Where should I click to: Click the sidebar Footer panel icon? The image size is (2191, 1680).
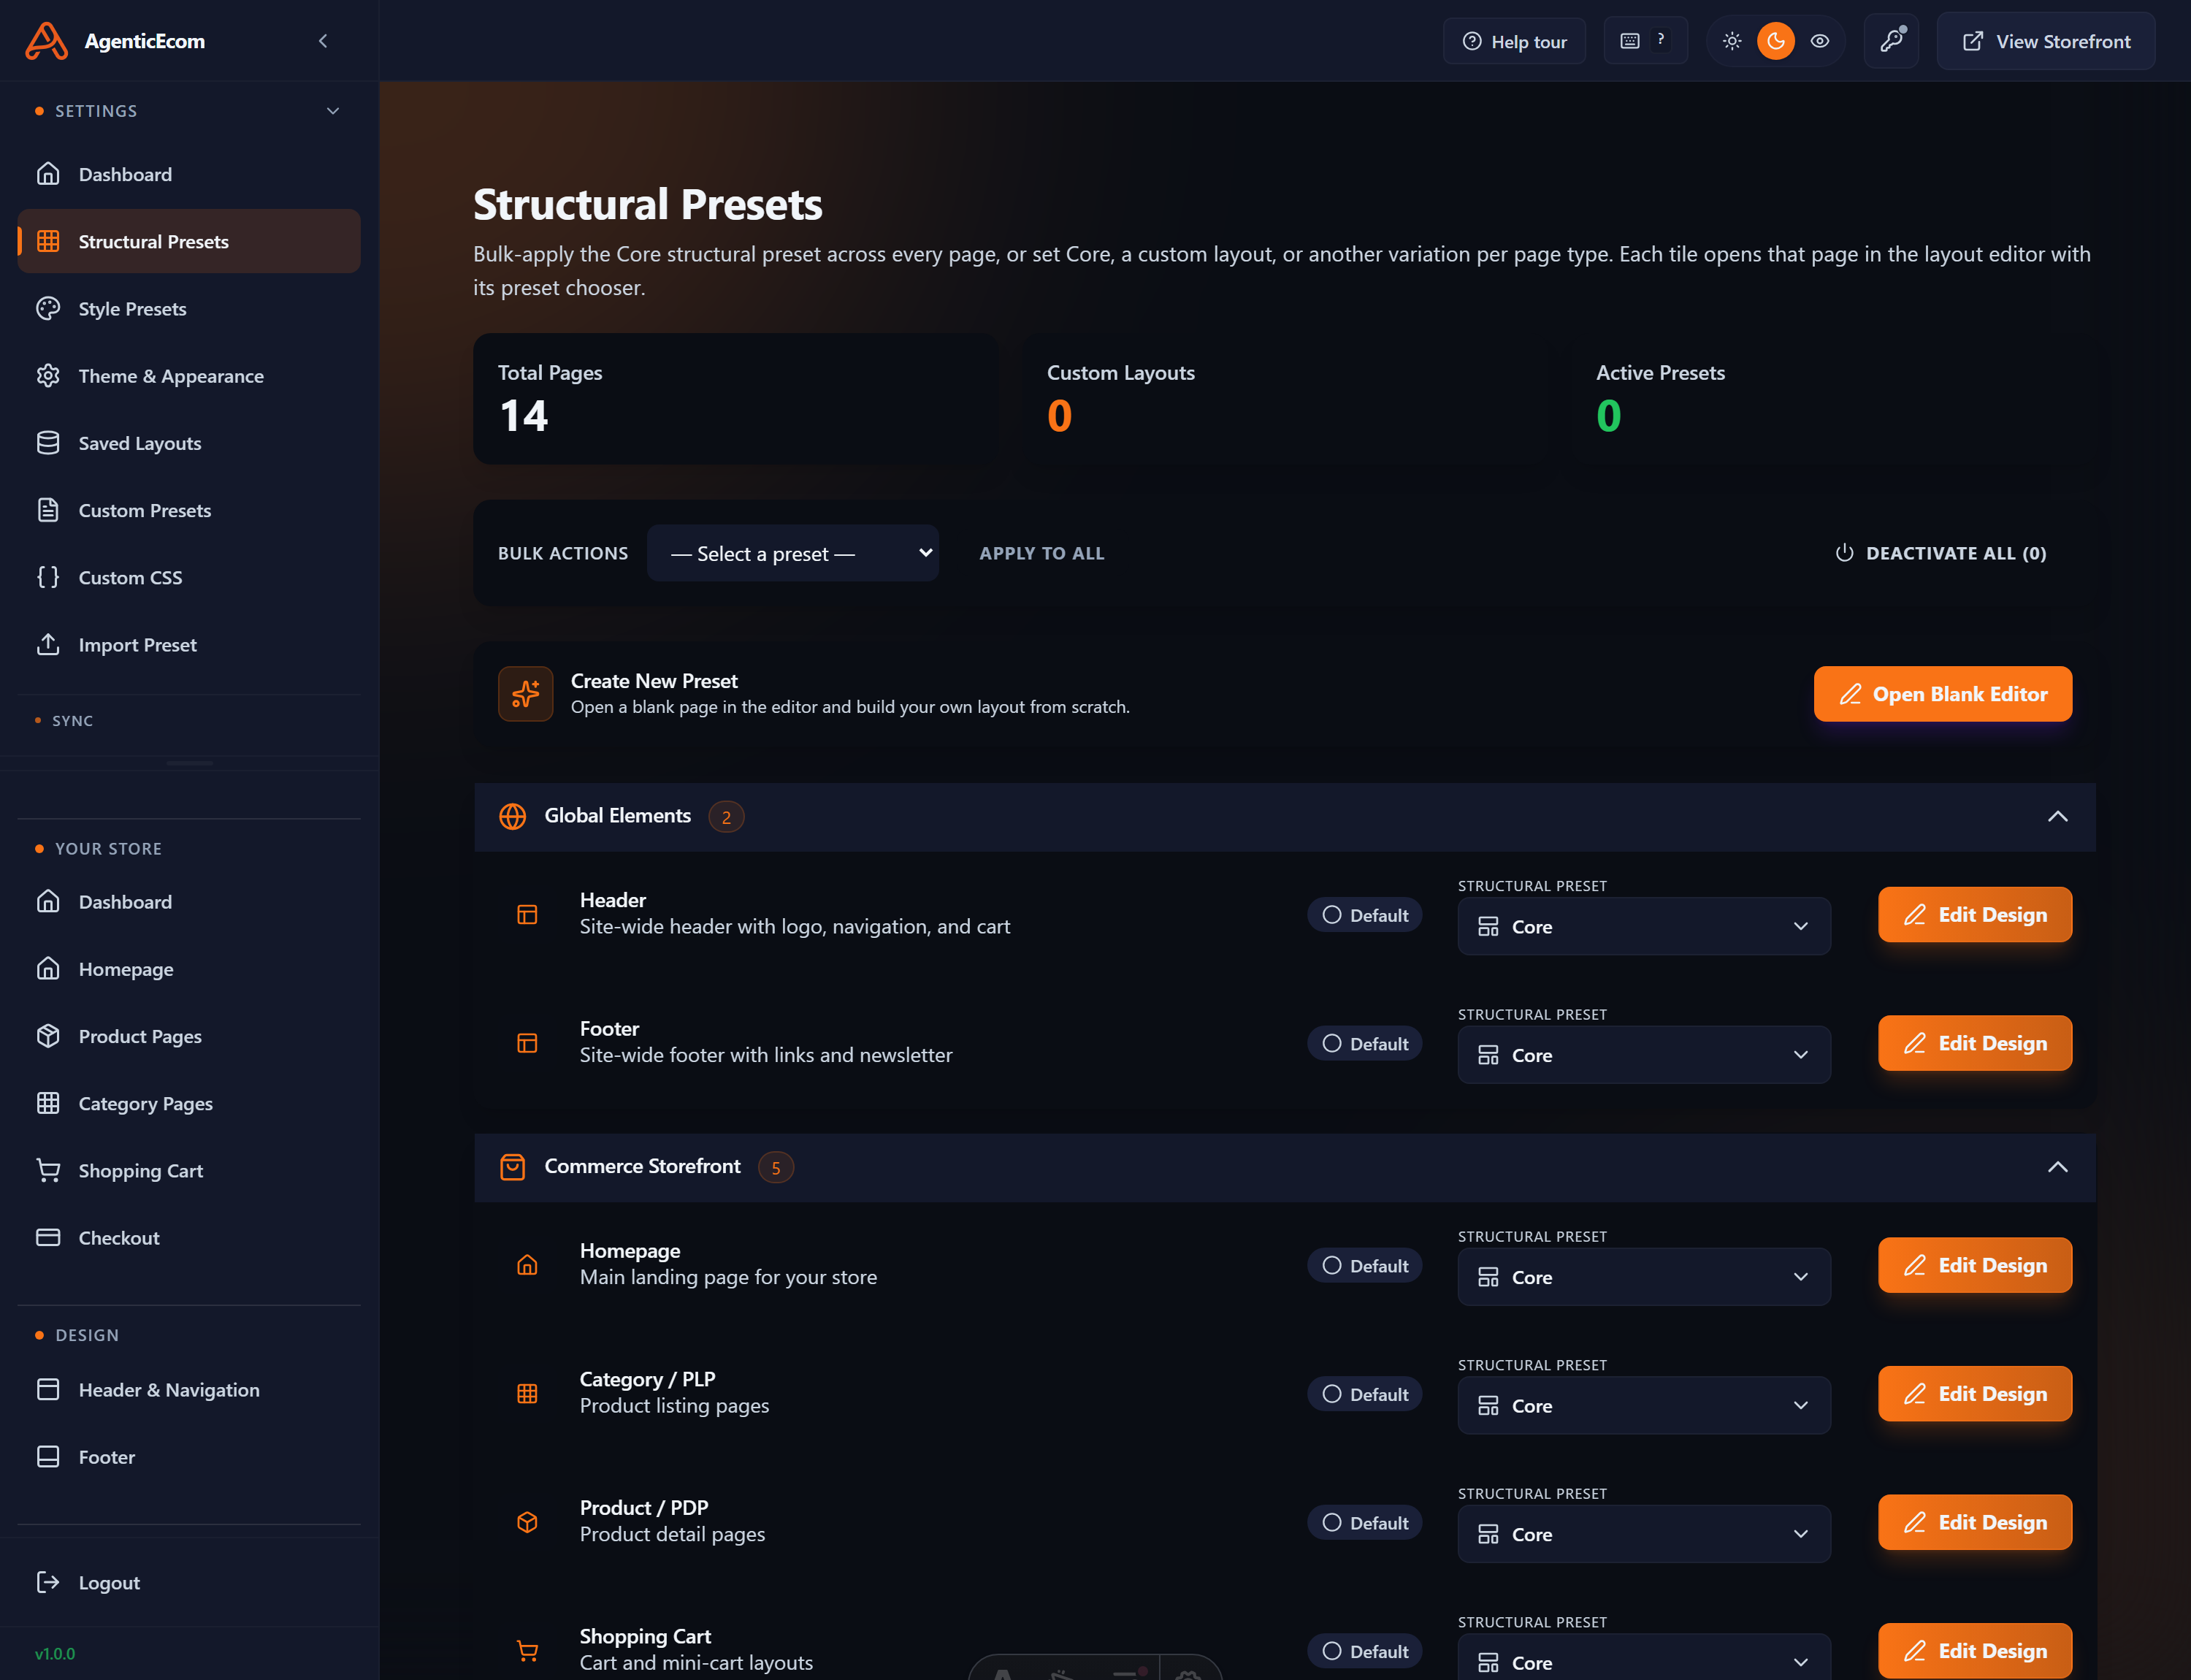point(48,1457)
